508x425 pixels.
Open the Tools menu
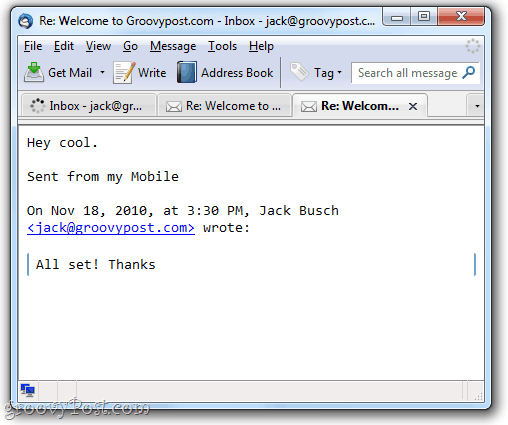click(x=222, y=46)
